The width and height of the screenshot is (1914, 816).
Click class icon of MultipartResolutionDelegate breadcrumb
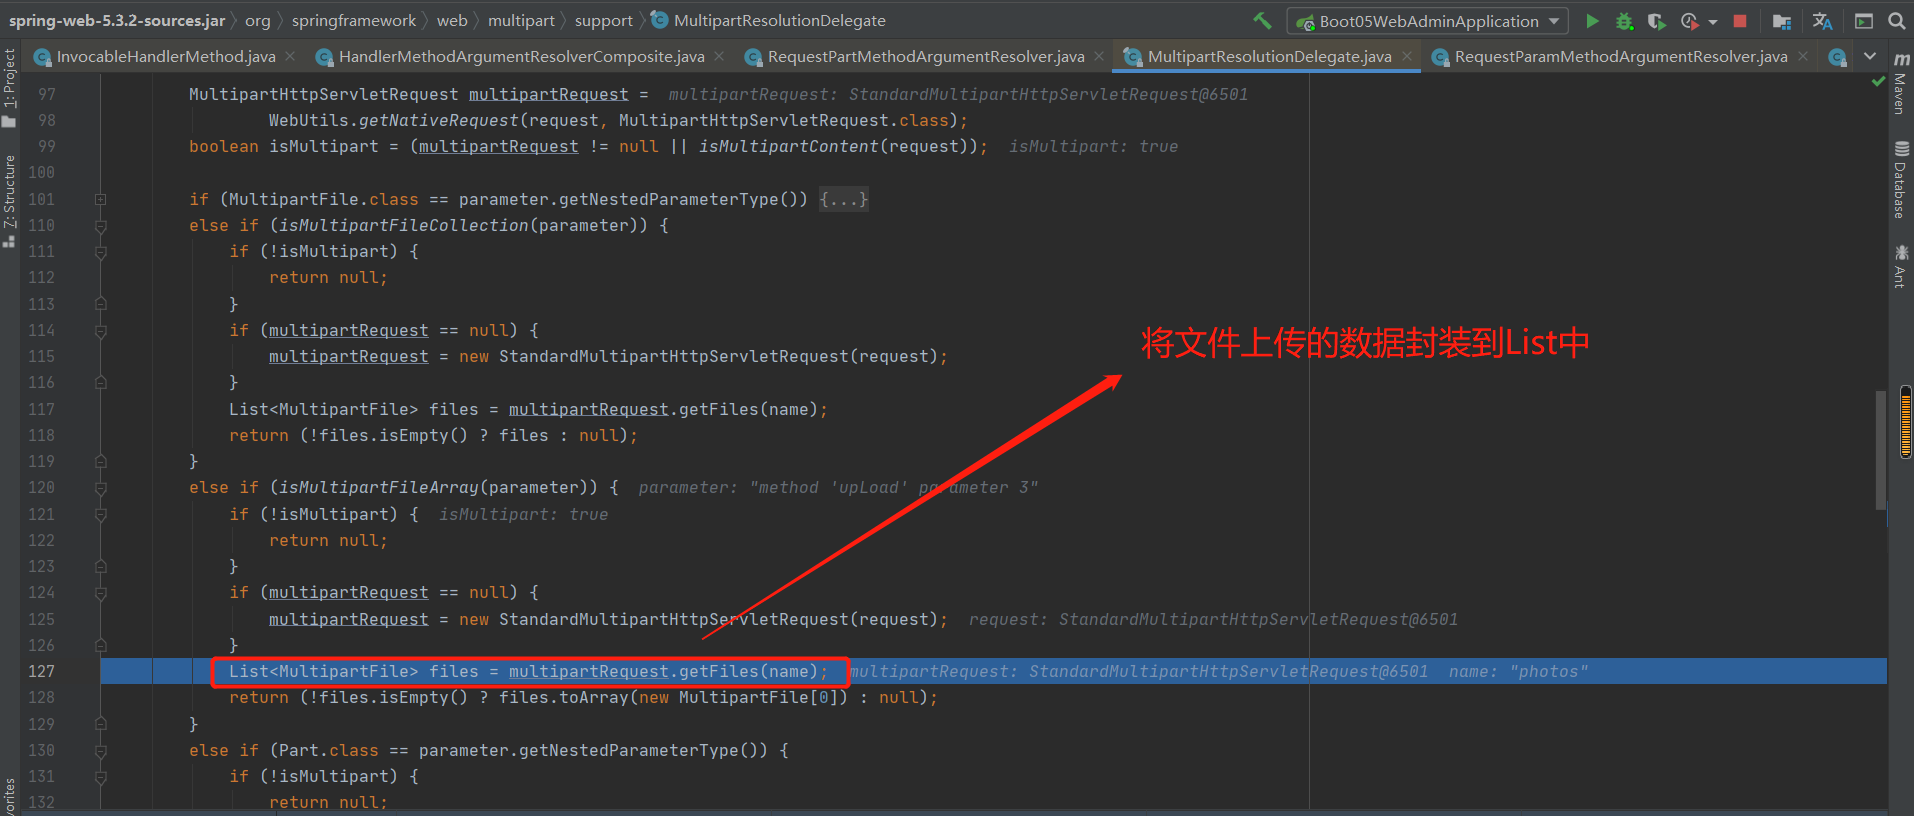tap(660, 20)
